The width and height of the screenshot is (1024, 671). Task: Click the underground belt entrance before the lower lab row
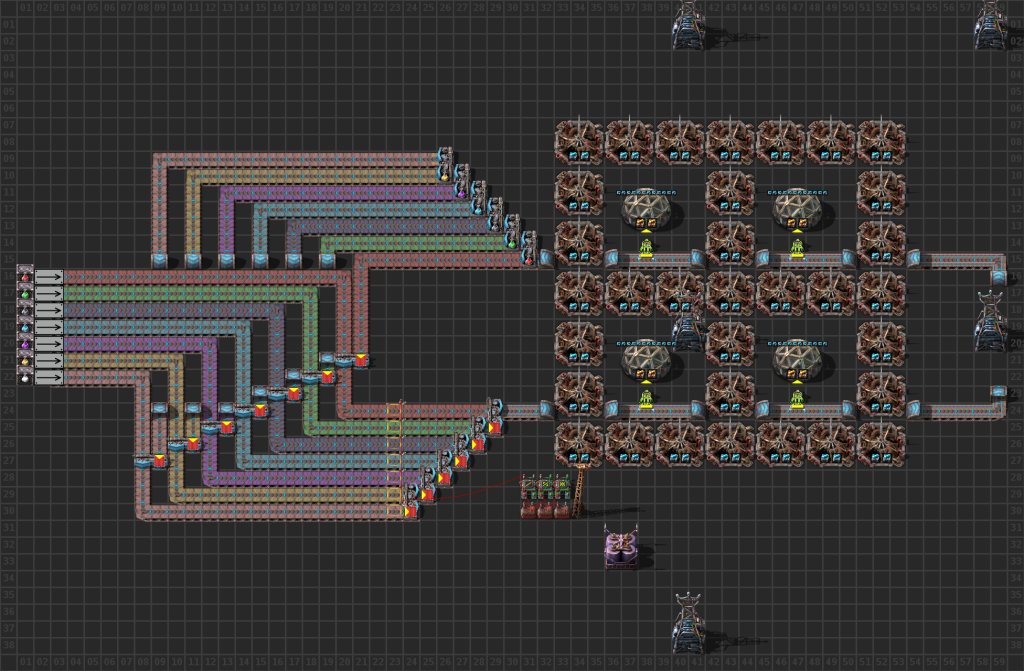[x=546, y=410]
